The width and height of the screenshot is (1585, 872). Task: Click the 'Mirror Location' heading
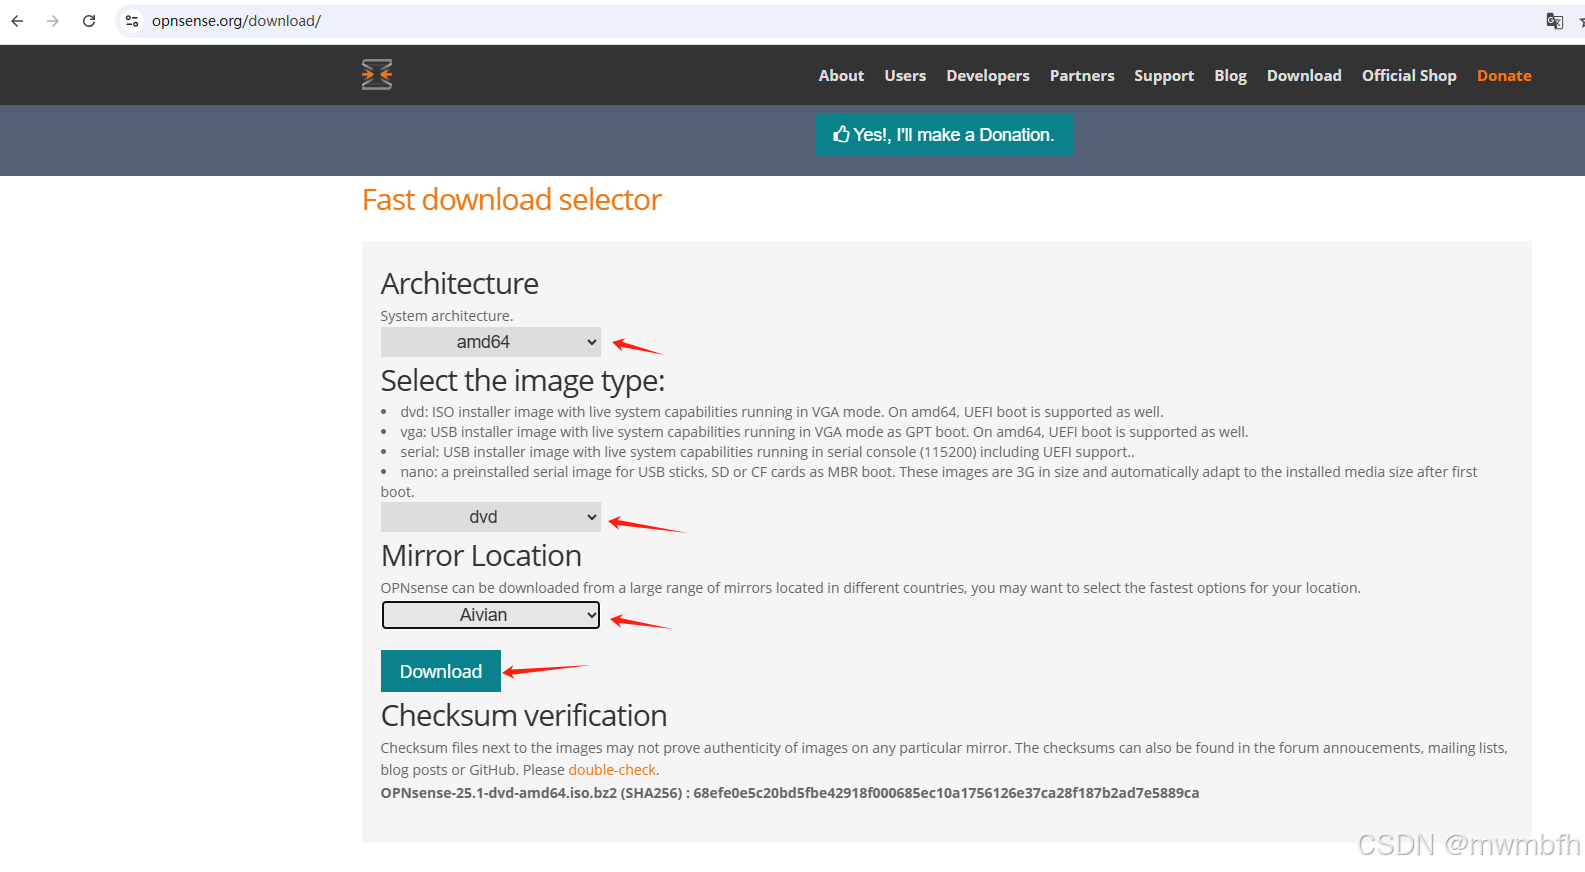click(x=481, y=556)
